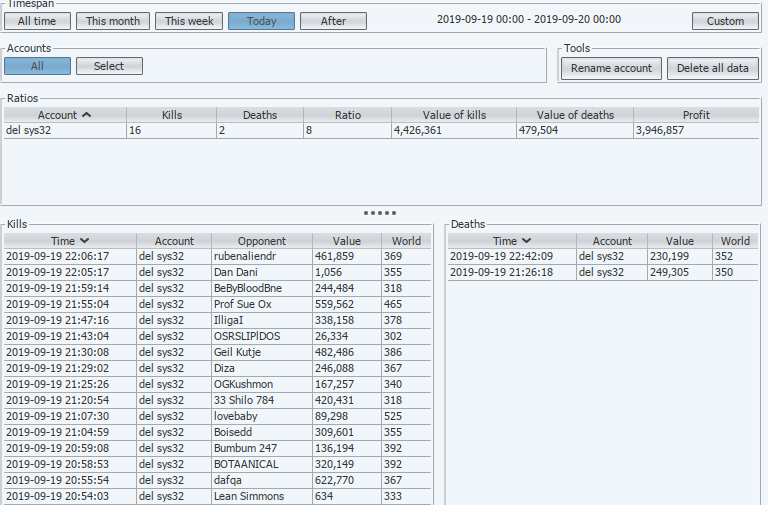768x505 pixels.
Task: Select kill against BOTAANICAL
Action: (218, 464)
